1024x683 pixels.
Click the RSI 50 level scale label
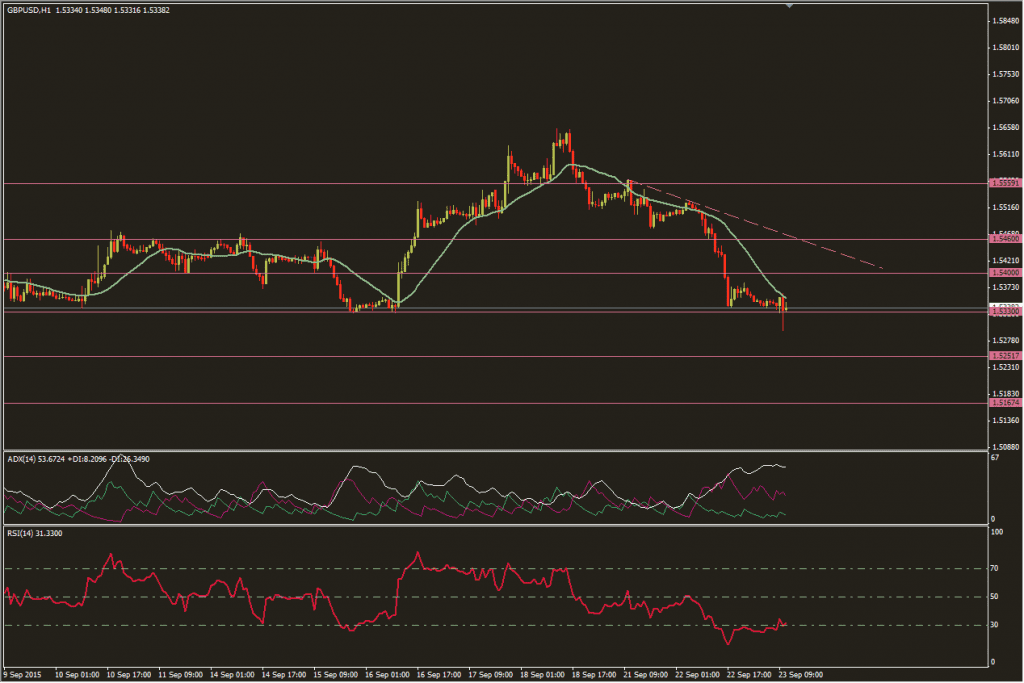pyautogui.click(x=995, y=597)
